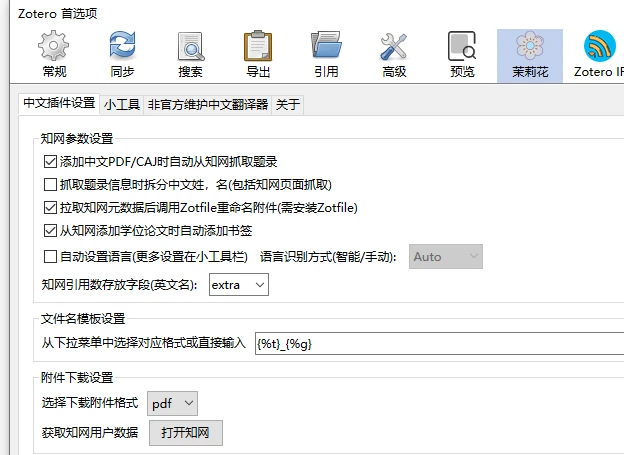The width and height of the screenshot is (624, 455).
Task: Open the 同步 sync preferences pane
Action: click(x=122, y=55)
